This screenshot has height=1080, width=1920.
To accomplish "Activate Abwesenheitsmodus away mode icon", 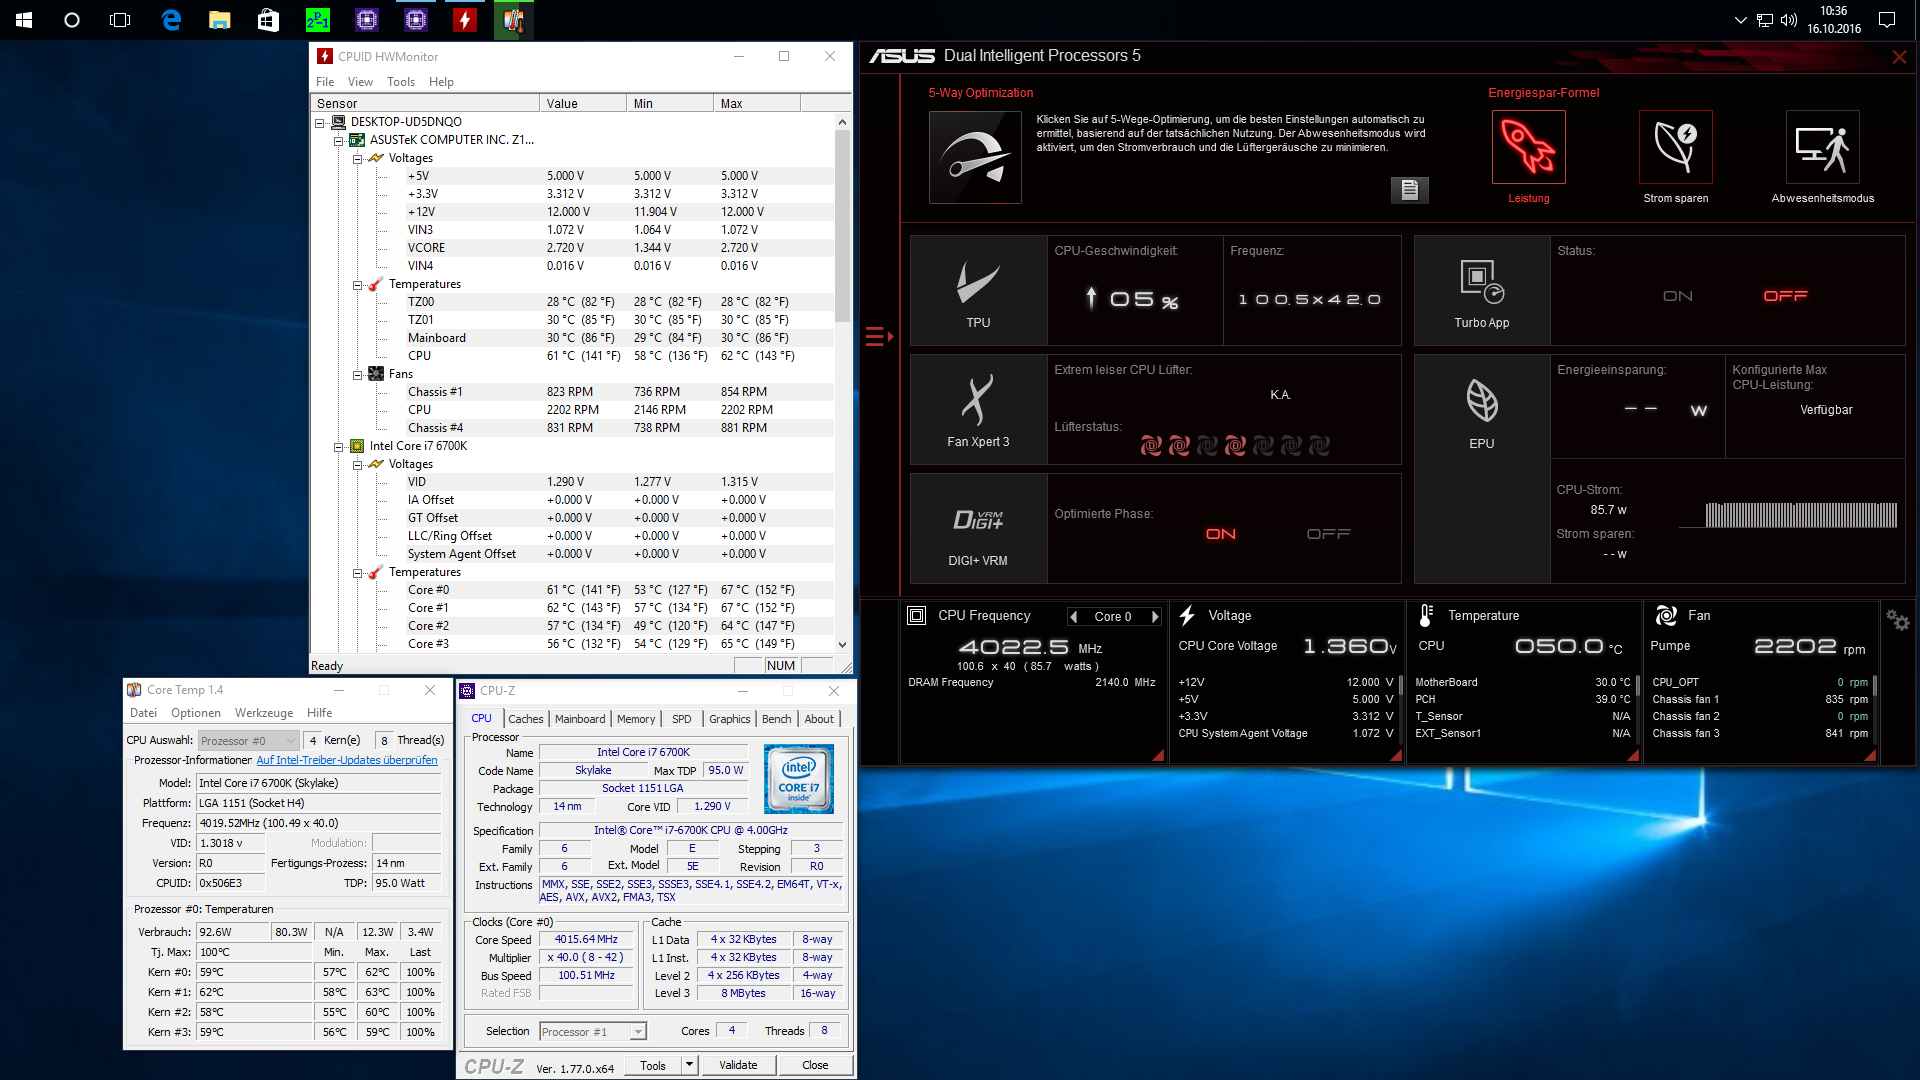I will pos(1822,148).
